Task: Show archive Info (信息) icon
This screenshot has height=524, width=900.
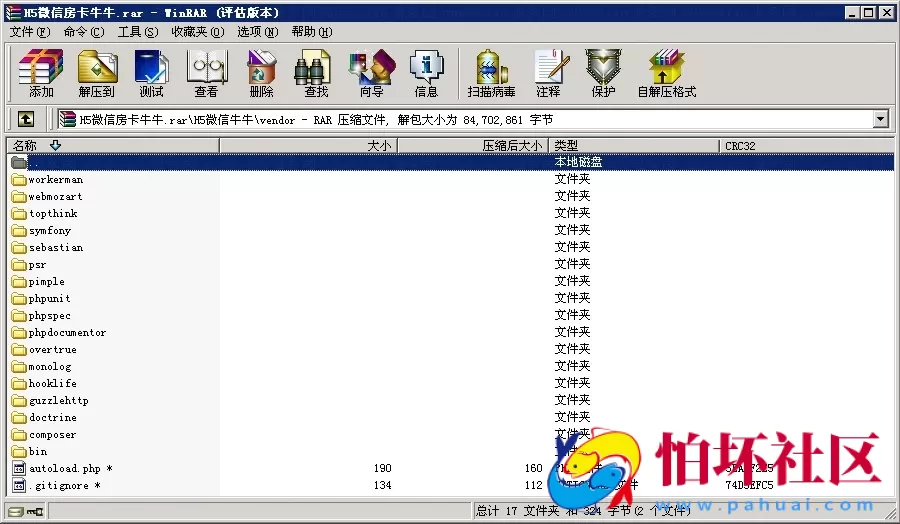Action: (x=426, y=73)
